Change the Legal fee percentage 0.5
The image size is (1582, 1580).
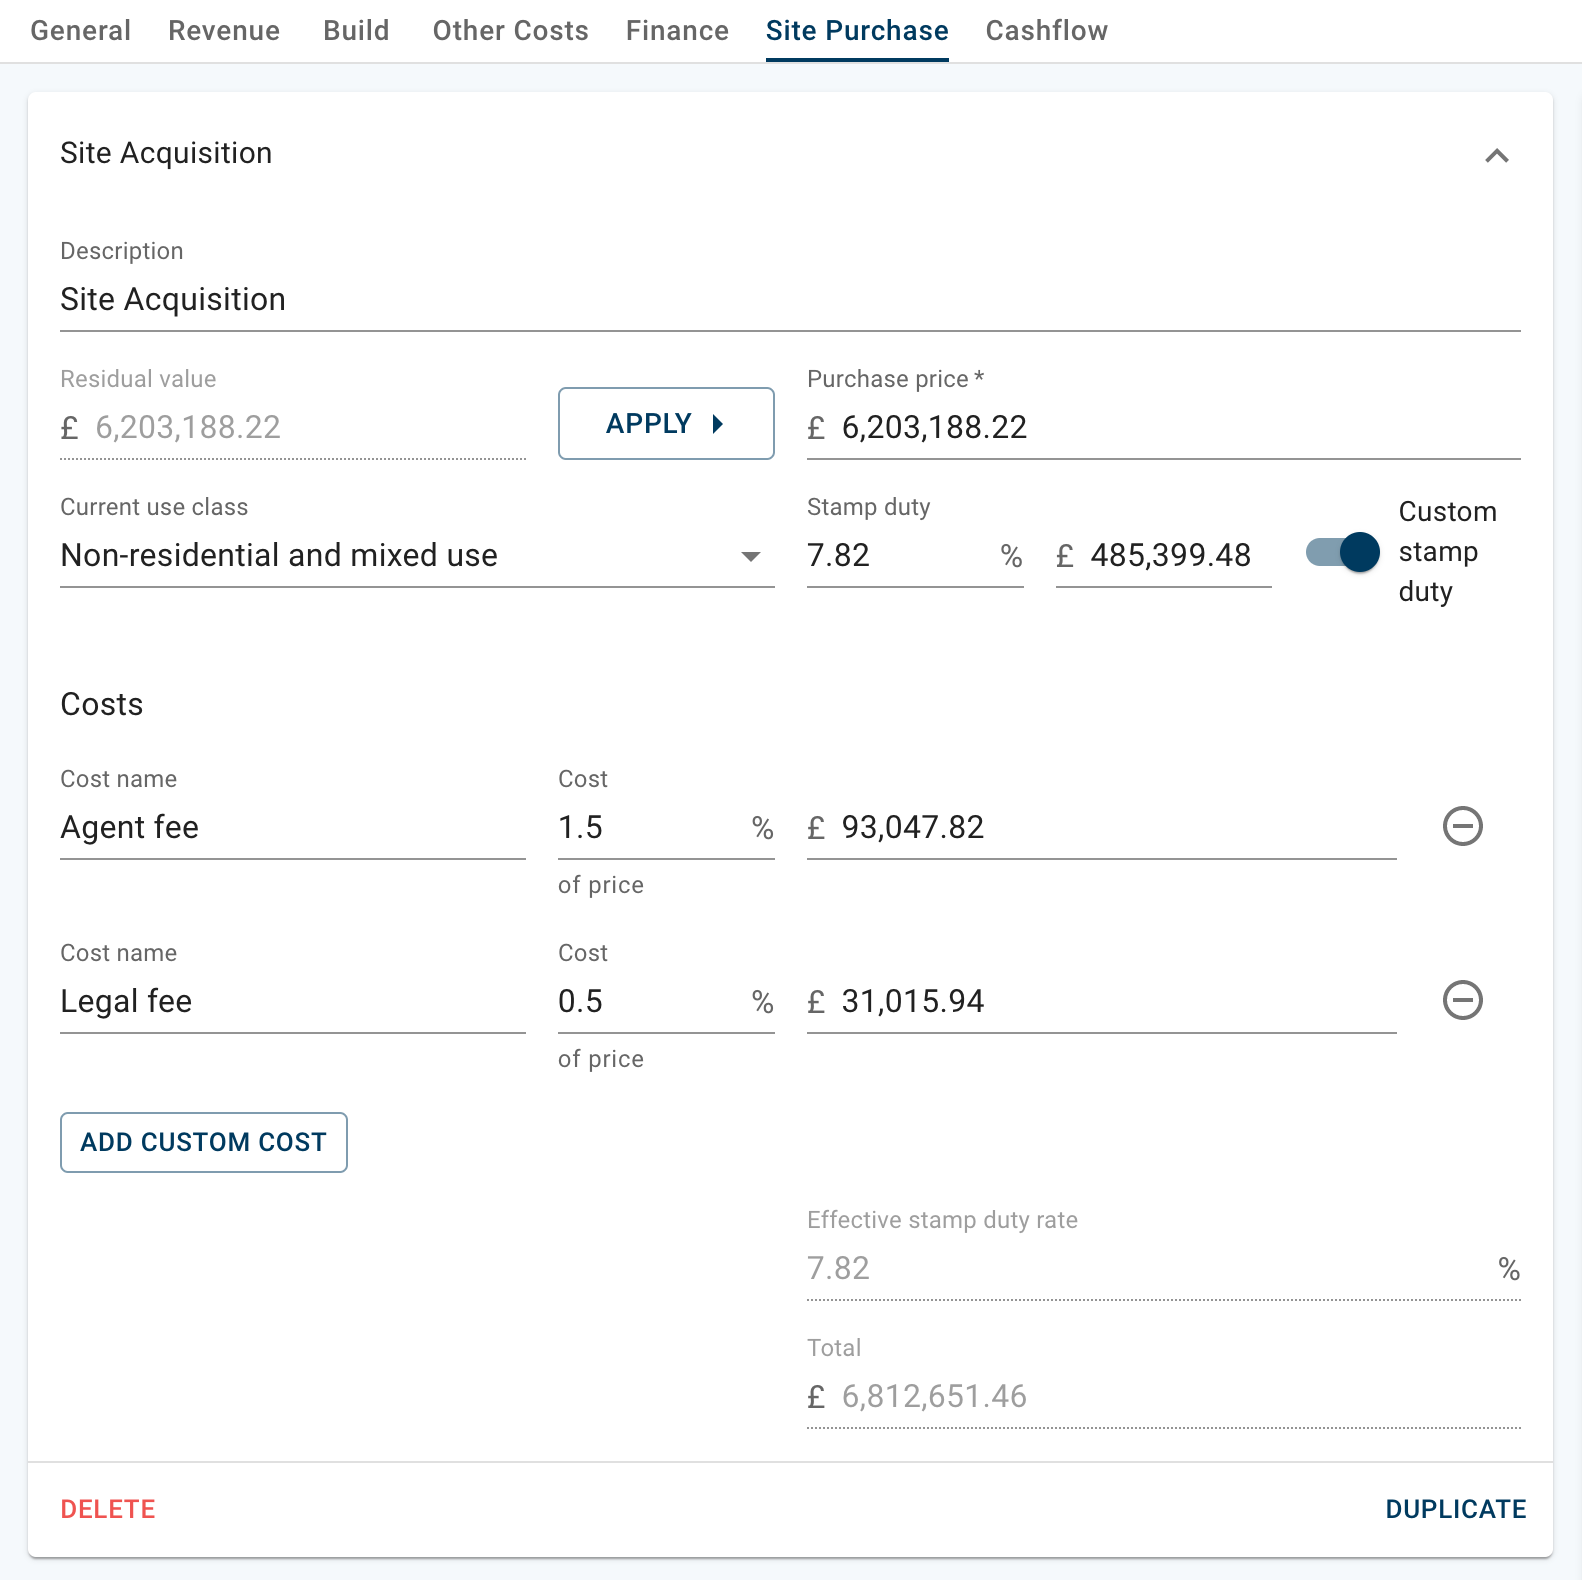coord(666,1002)
